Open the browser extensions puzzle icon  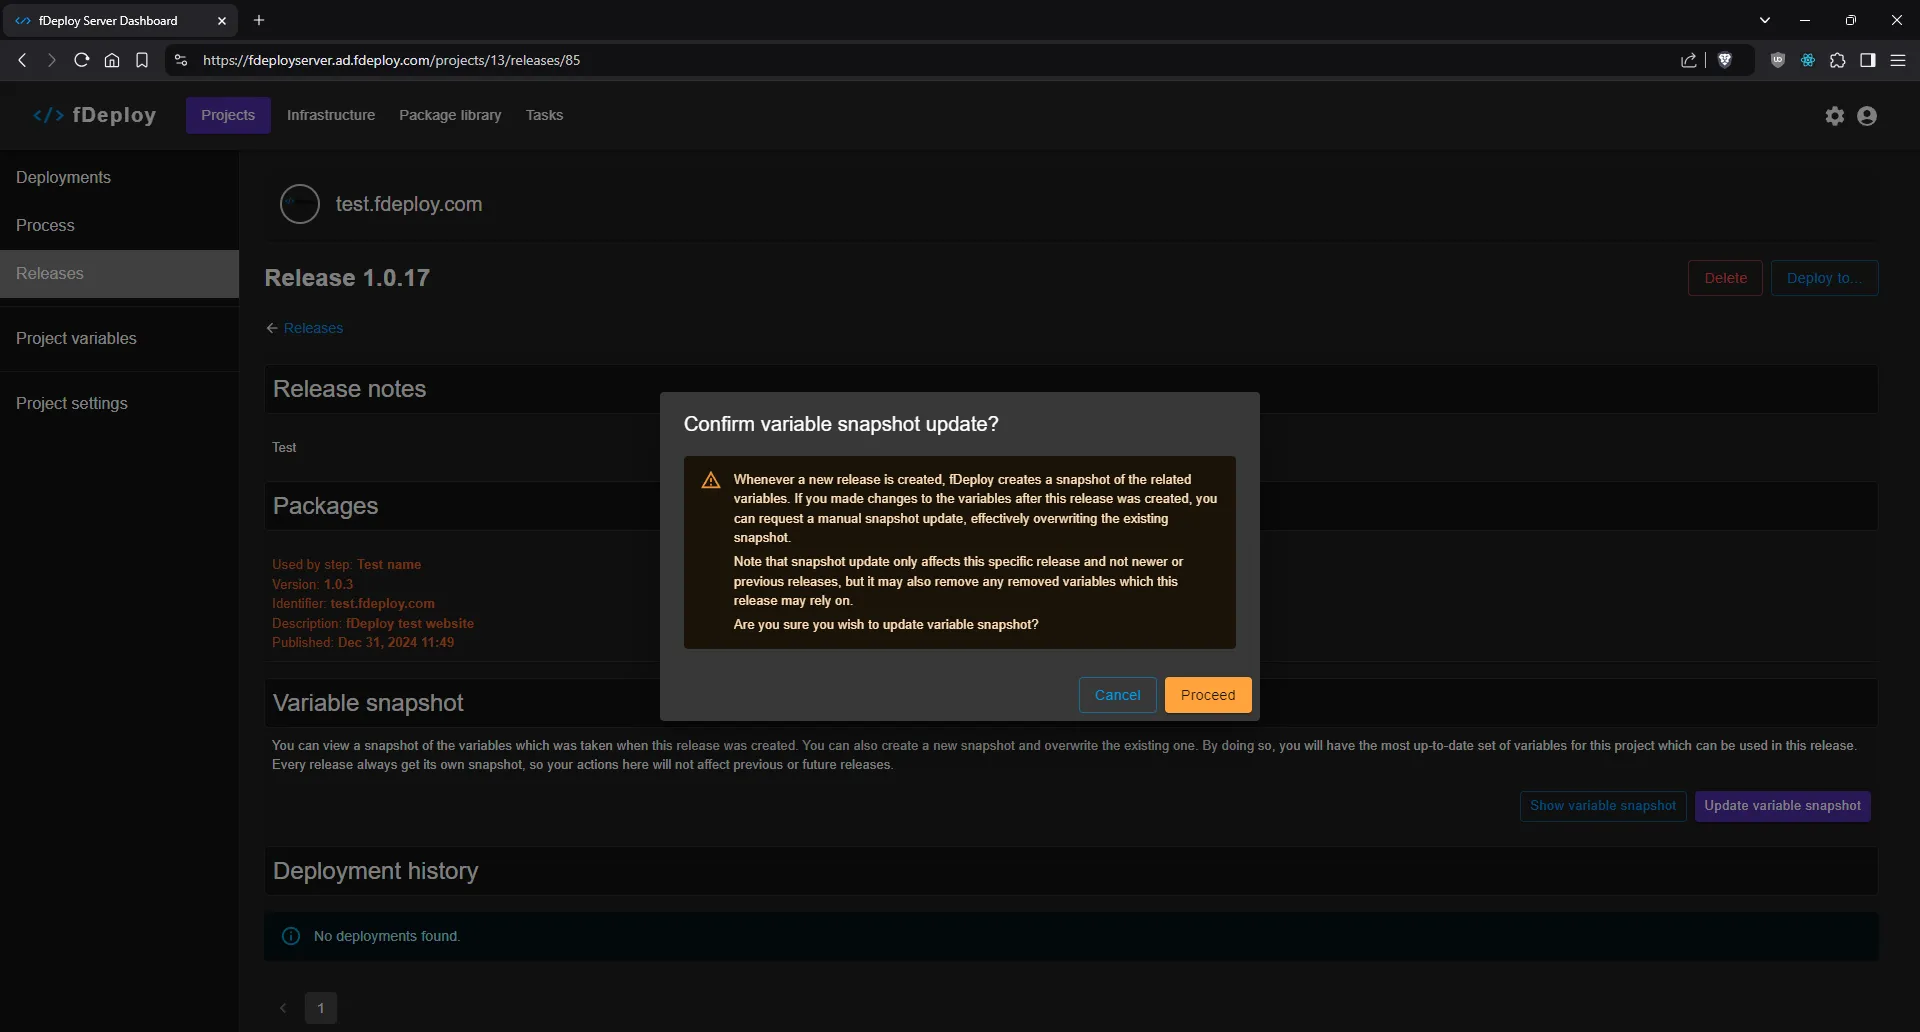(1837, 60)
